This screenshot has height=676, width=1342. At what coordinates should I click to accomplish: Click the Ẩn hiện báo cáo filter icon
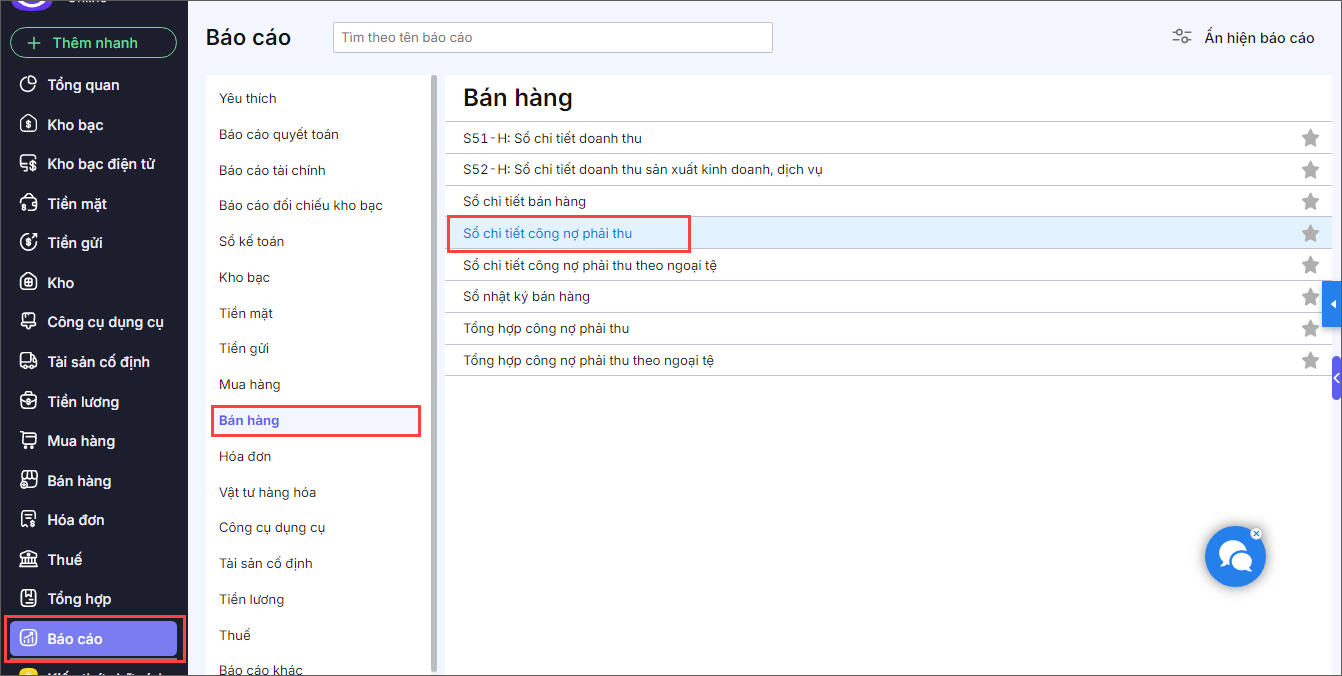click(1182, 38)
